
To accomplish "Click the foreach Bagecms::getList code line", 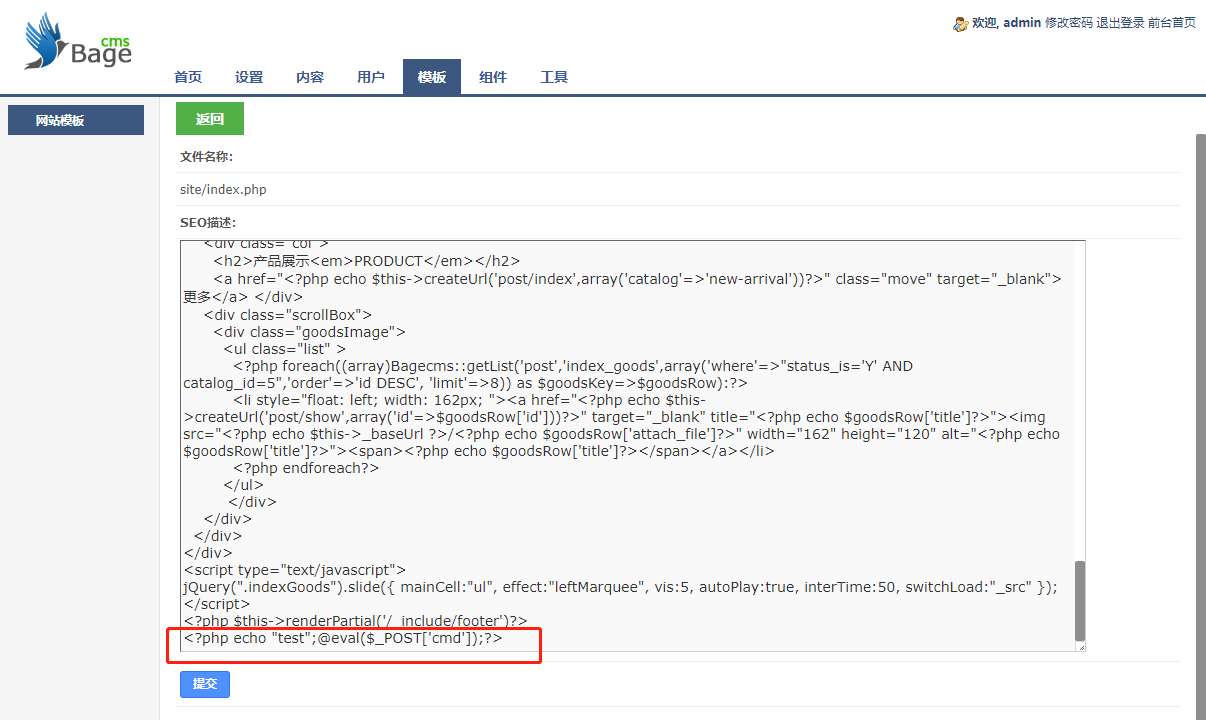I will pos(548,375).
